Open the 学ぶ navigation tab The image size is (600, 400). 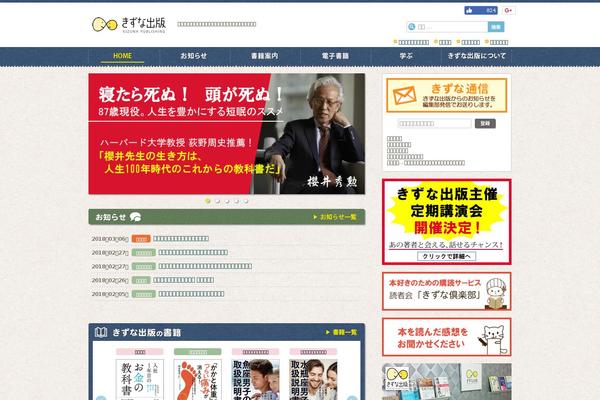click(406, 56)
